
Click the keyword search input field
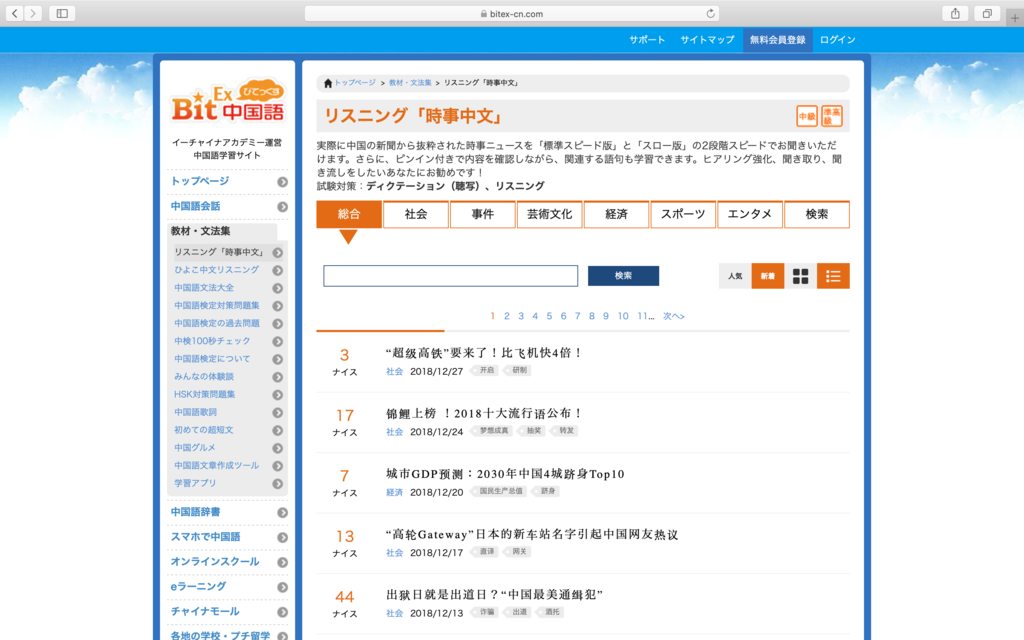point(451,276)
